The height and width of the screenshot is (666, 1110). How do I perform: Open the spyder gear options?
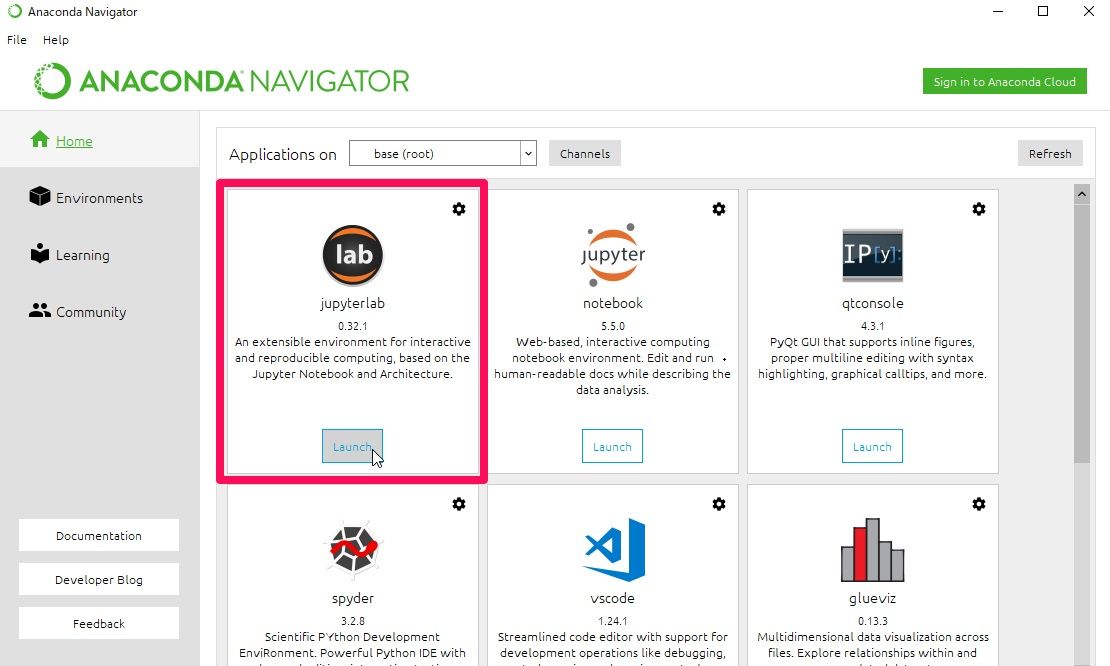point(459,504)
